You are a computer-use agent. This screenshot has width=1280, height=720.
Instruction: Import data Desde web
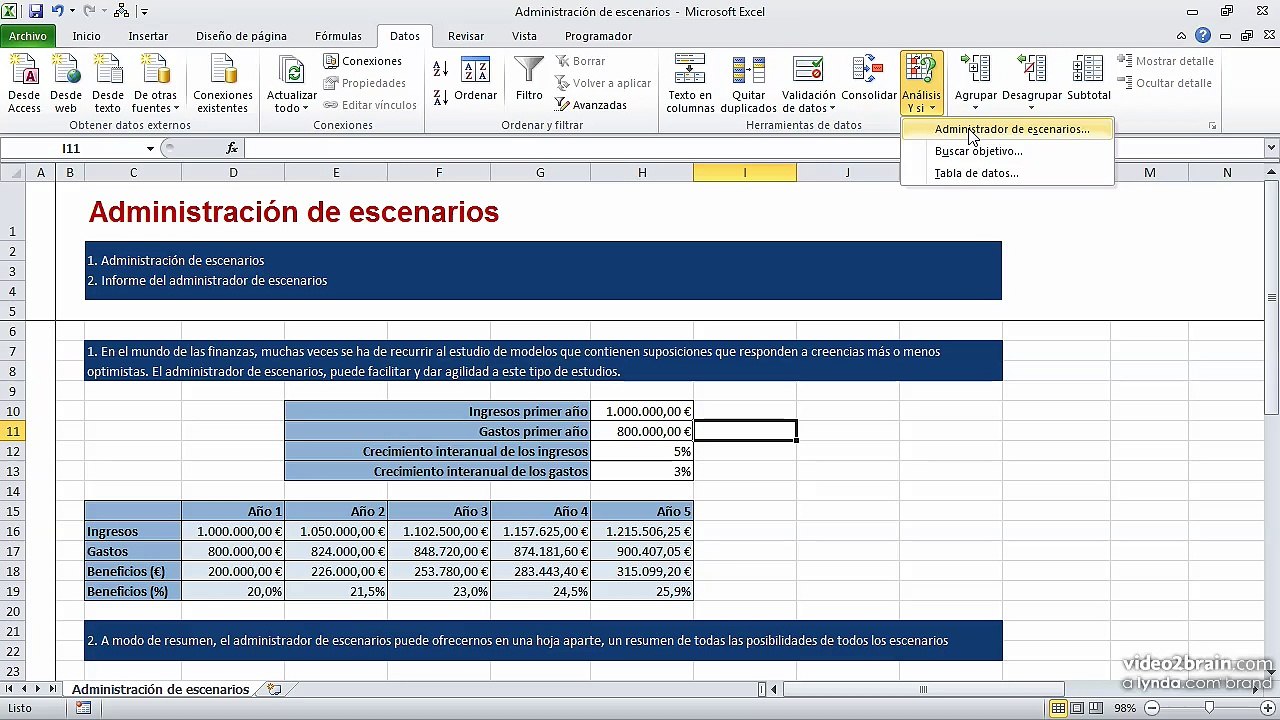tap(66, 84)
